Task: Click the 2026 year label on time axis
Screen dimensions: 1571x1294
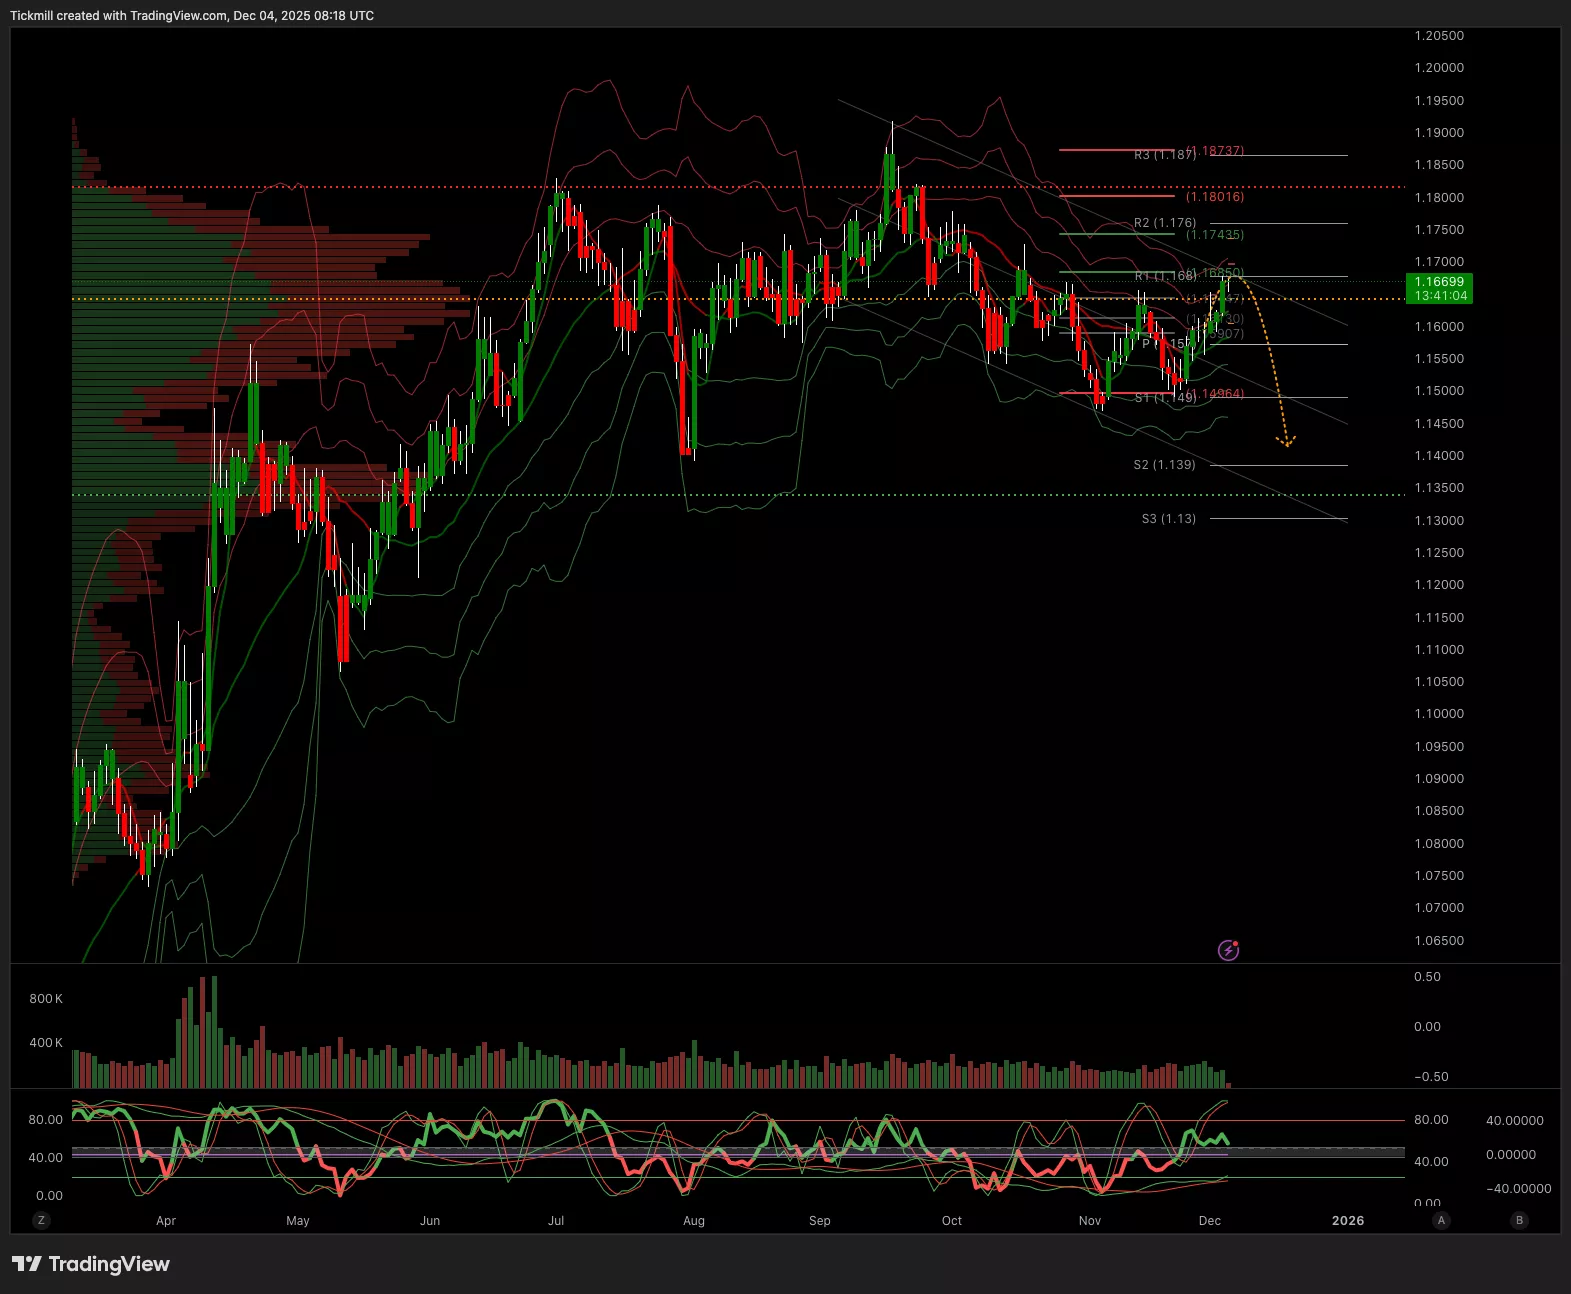Action: coord(1347,1220)
